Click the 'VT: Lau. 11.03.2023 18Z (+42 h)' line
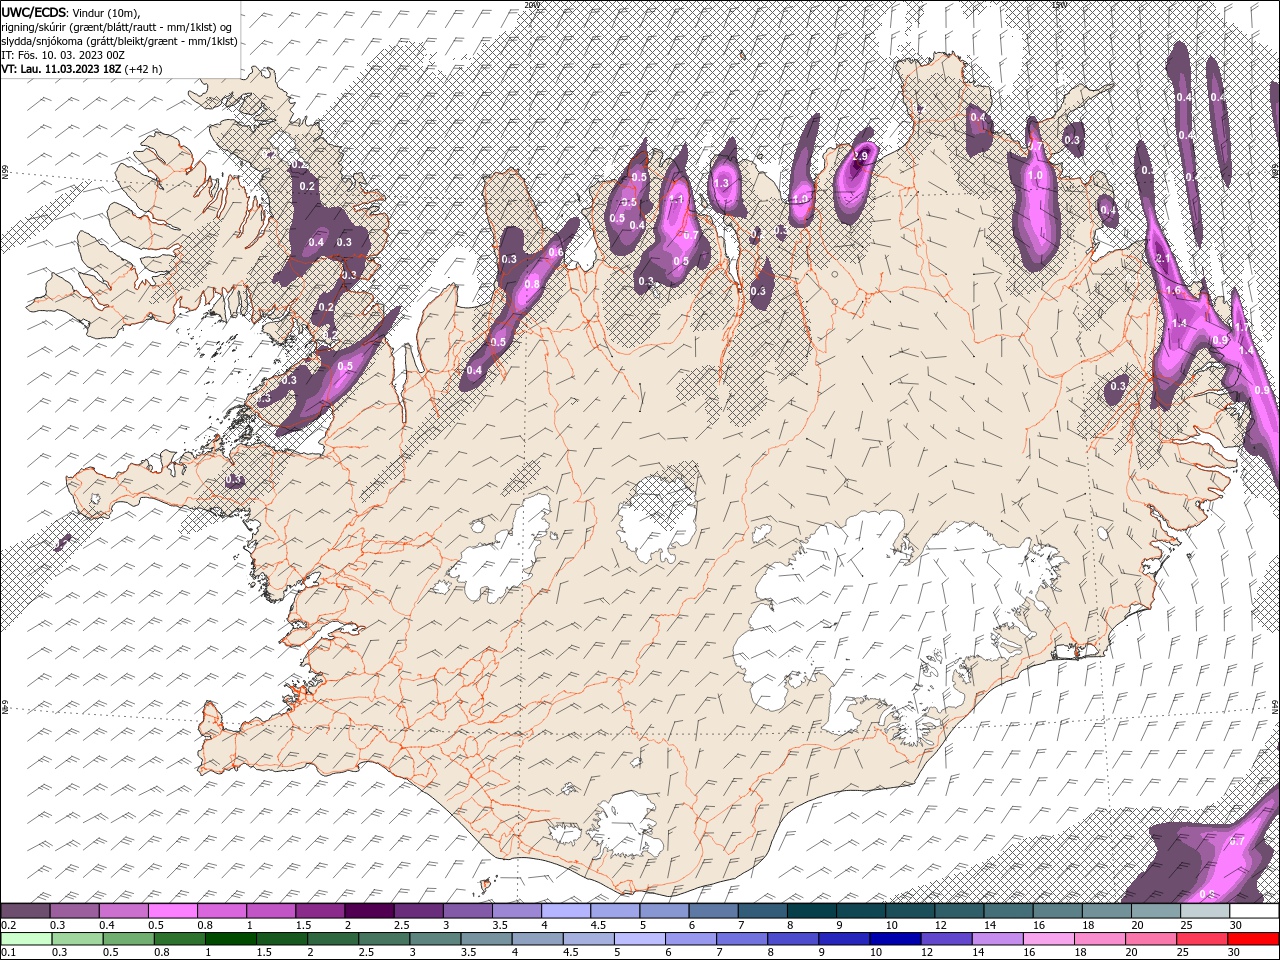 click(x=81, y=69)
